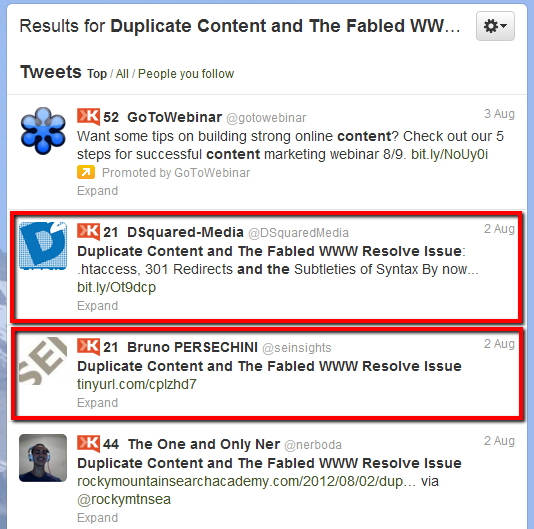Select the People you follow filter
This screenshot has width=534, height=529.
pyautogui.click(x=186, y=74)
